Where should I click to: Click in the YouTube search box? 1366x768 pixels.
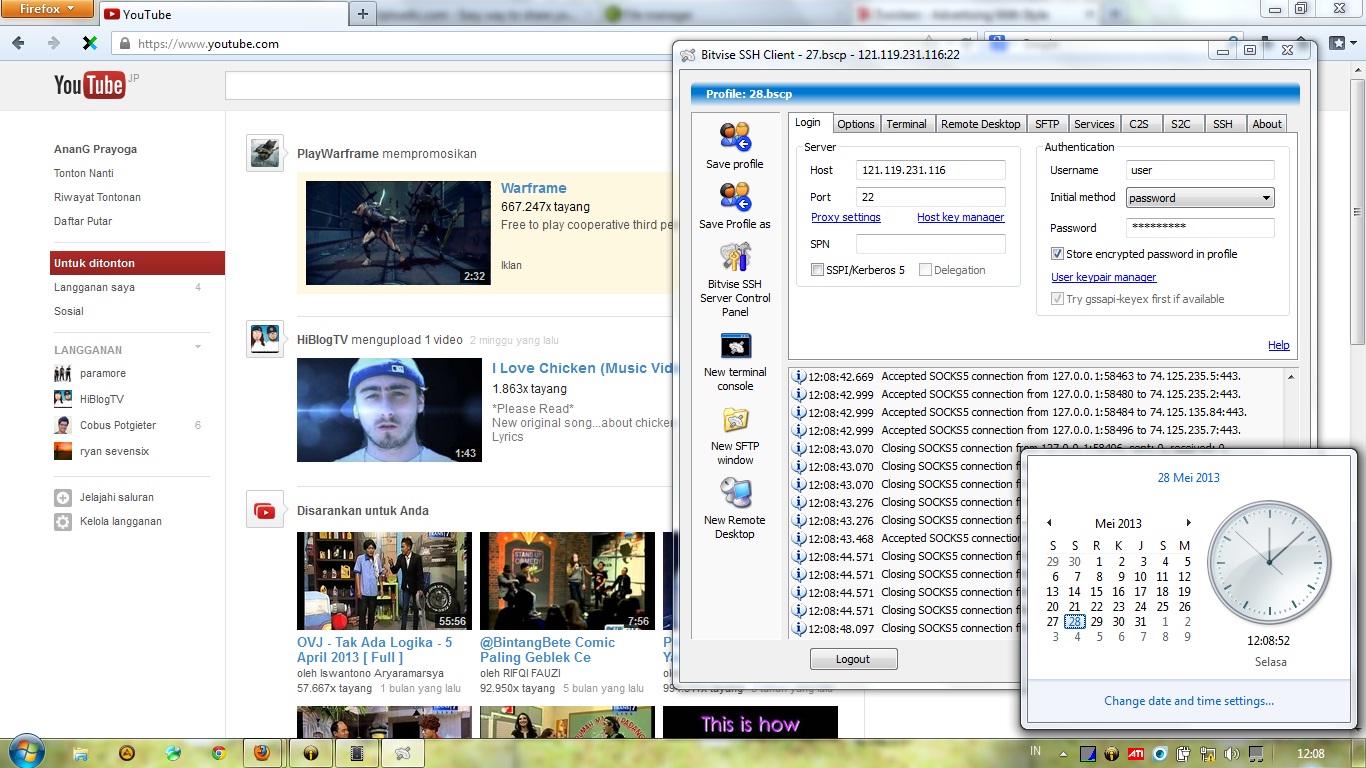(x=450, y=86)
